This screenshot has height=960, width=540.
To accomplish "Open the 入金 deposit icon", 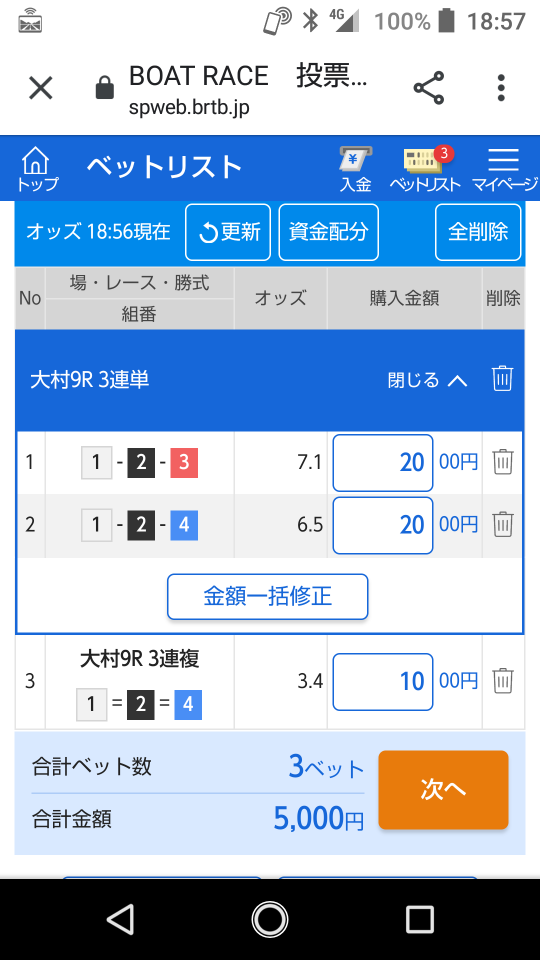I will (x=356, y=170).
